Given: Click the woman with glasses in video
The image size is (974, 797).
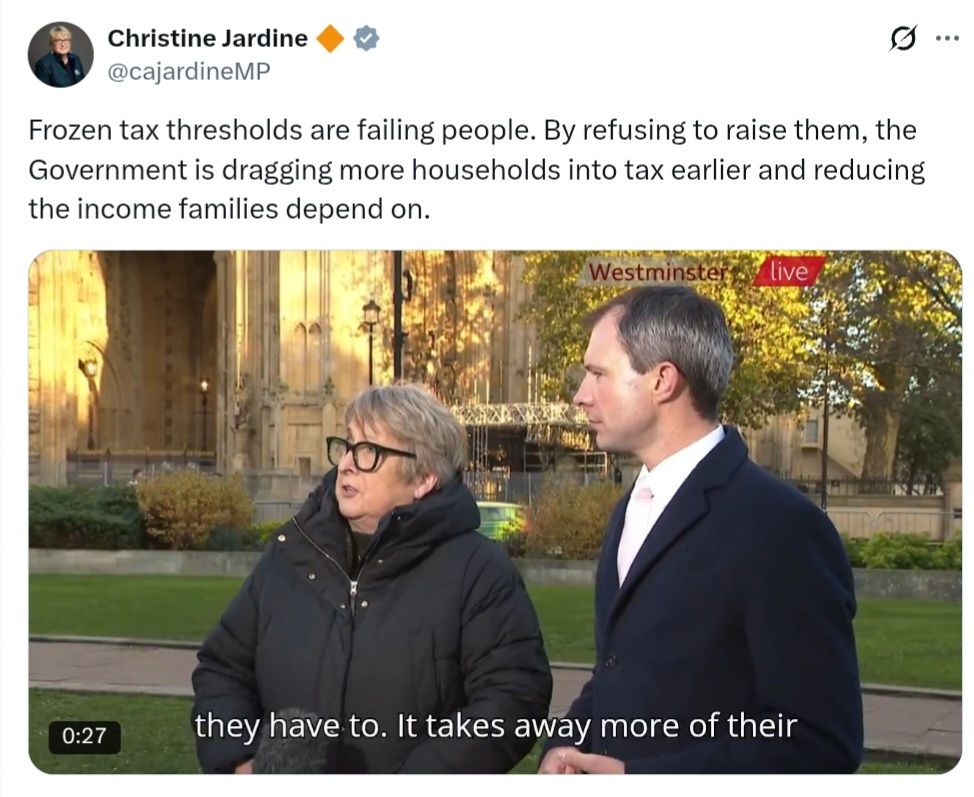Looking at the screenshot, I should (x=371, y=578).
